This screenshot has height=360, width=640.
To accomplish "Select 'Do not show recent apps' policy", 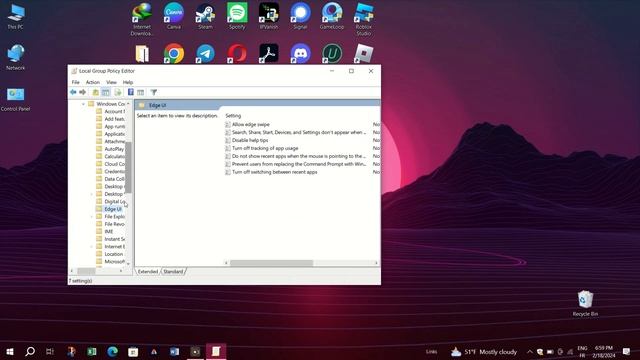I will (299, 156).
